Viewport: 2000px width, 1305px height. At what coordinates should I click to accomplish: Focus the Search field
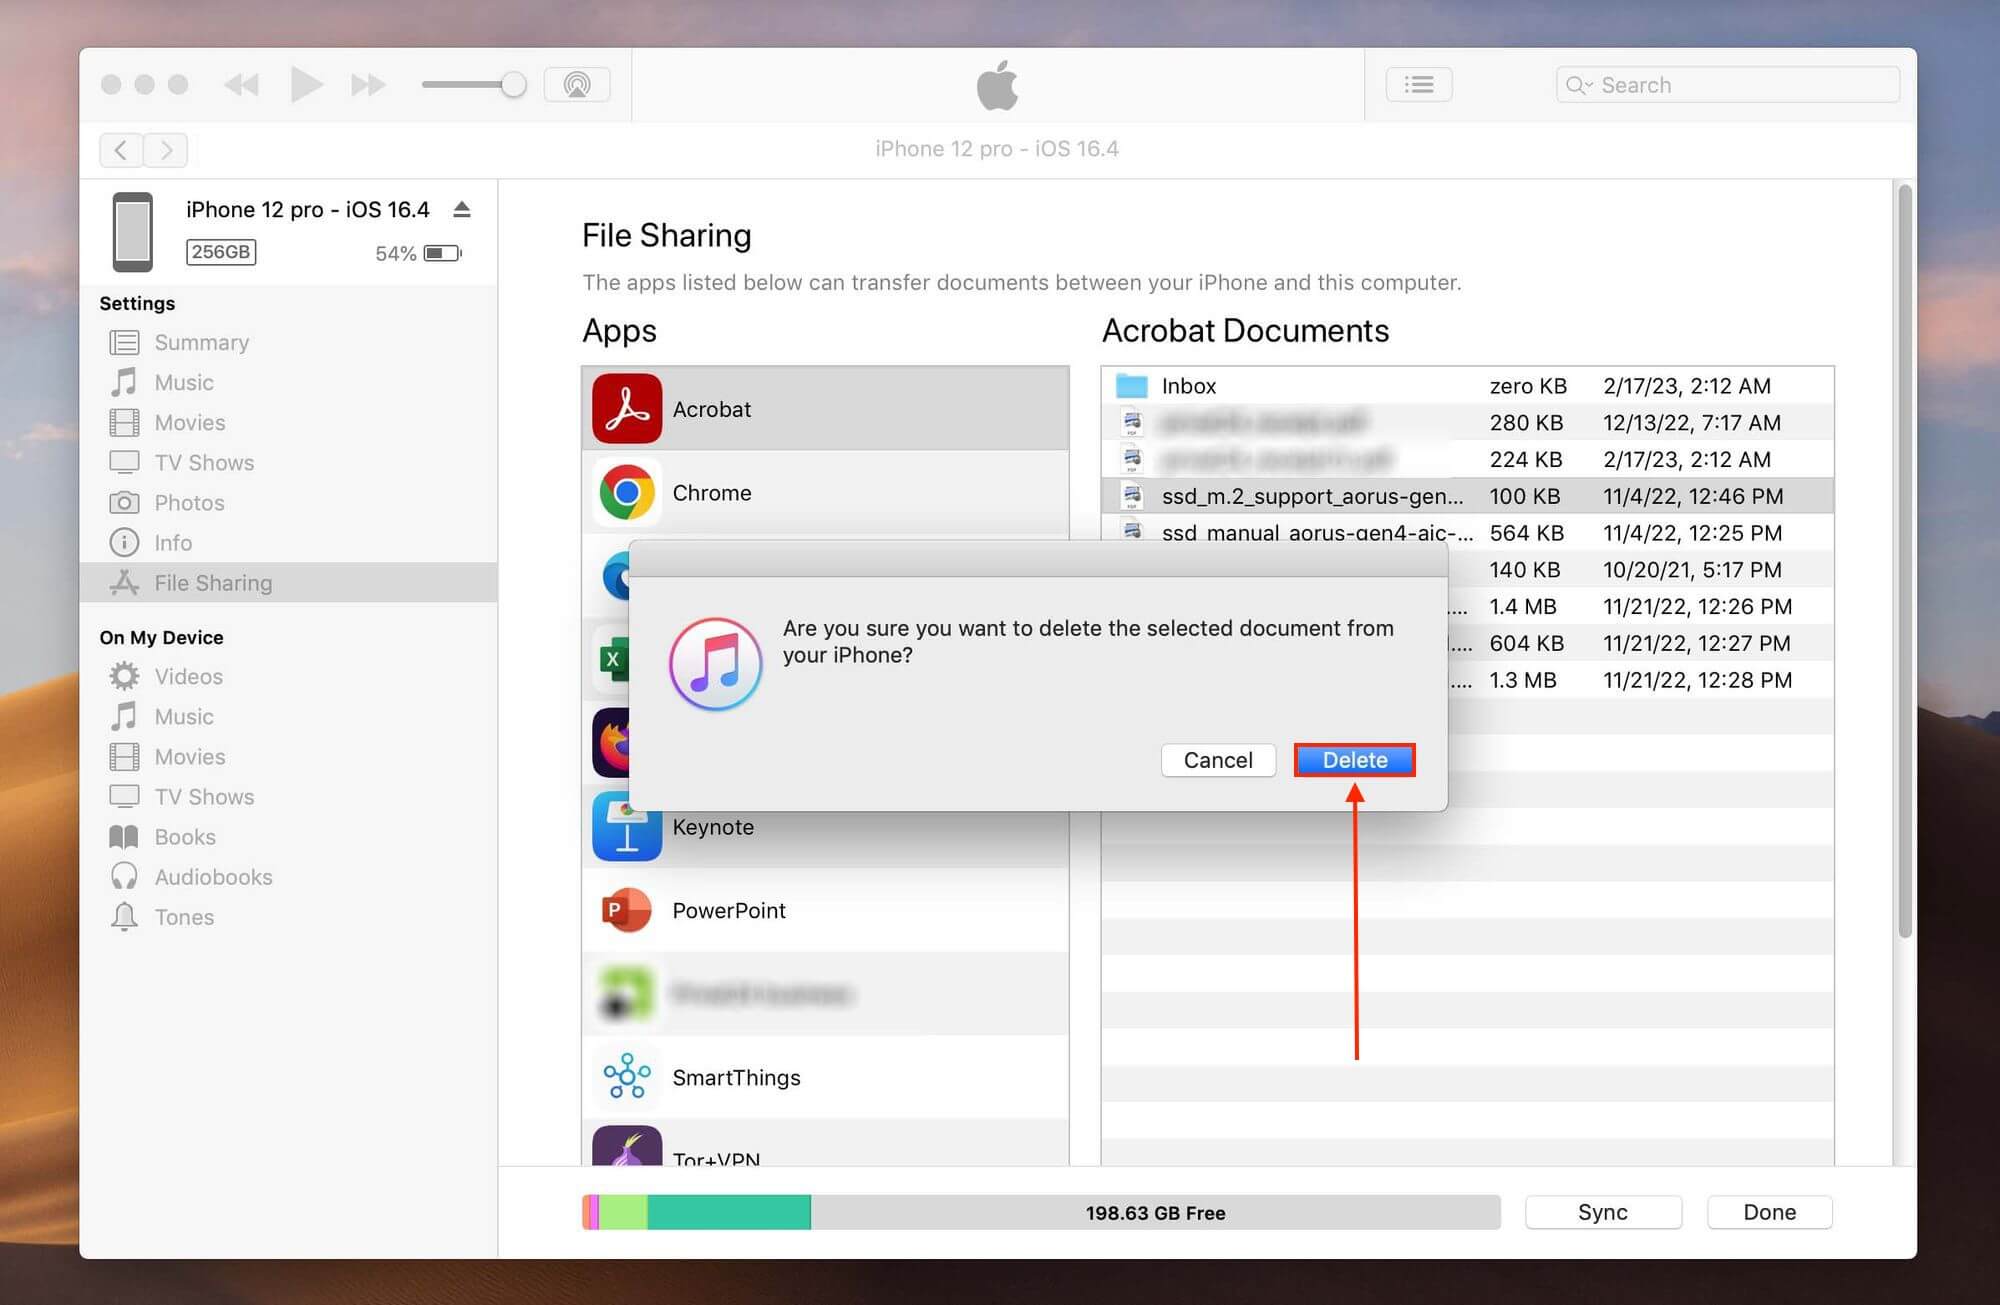1727,85
